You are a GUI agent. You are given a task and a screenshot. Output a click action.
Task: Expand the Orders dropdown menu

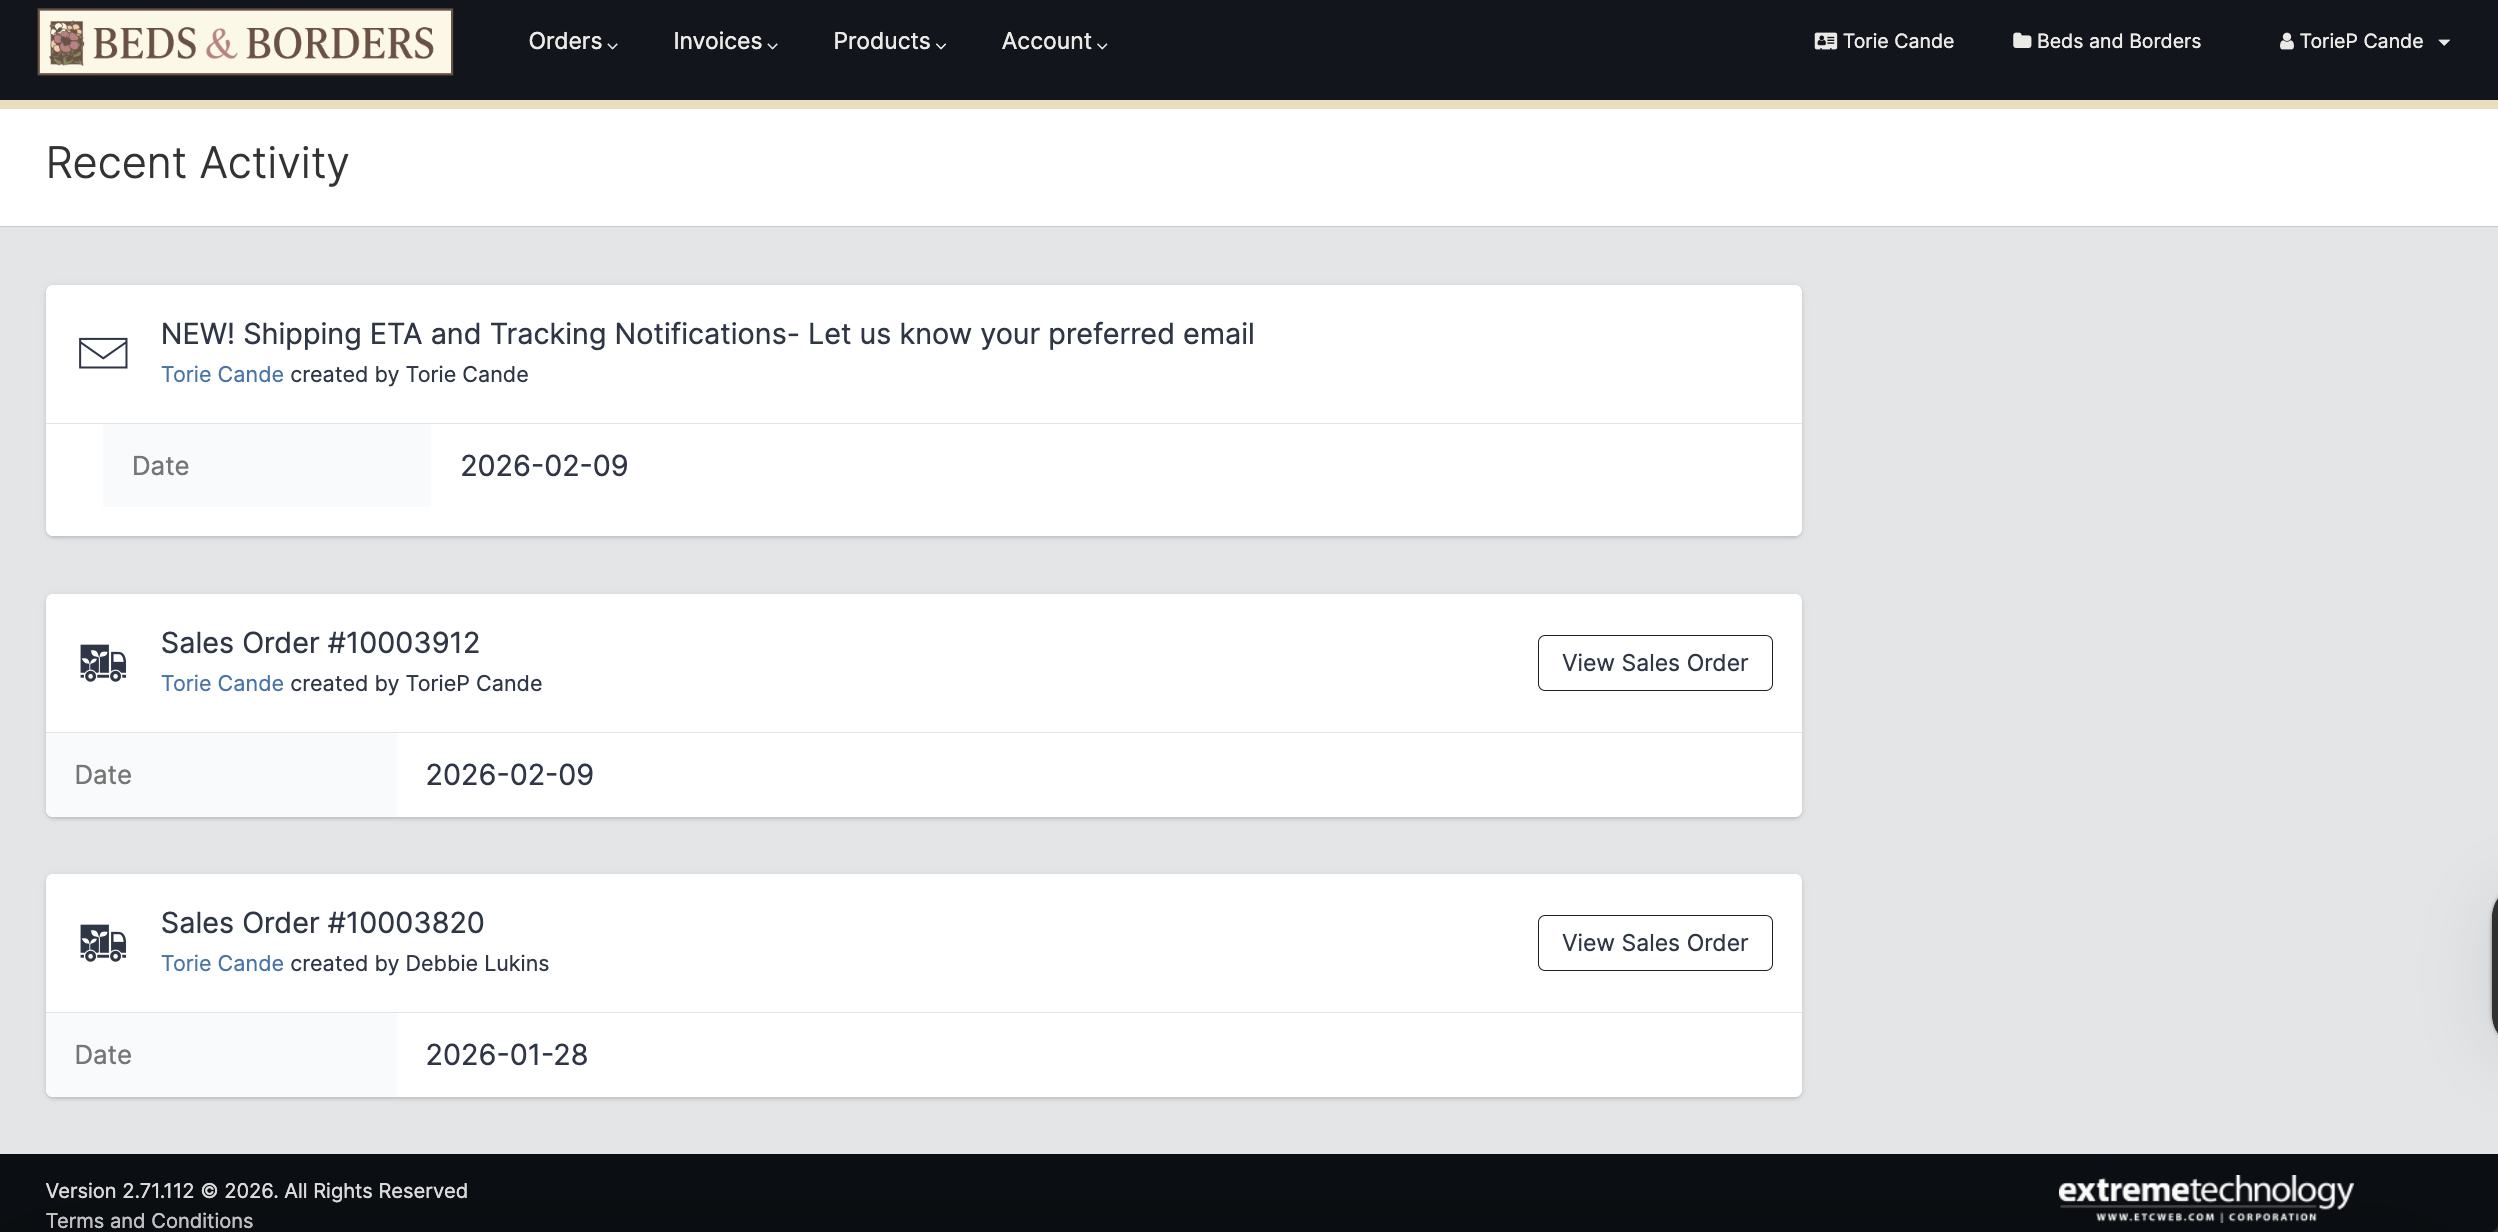point(572,41)
